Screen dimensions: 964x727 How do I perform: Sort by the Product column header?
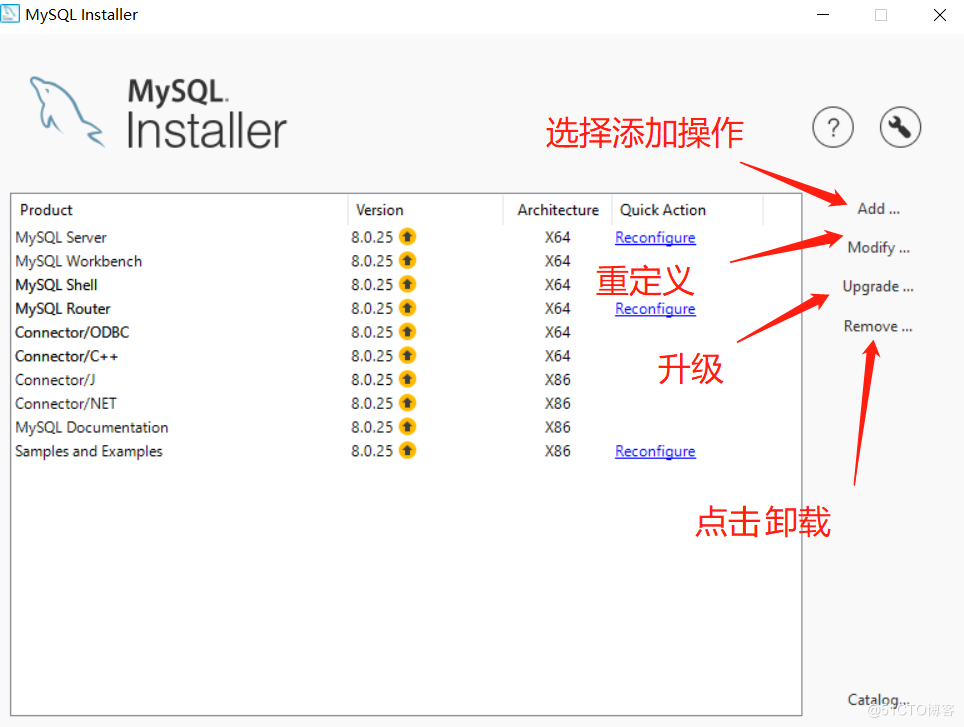point(180,210)
